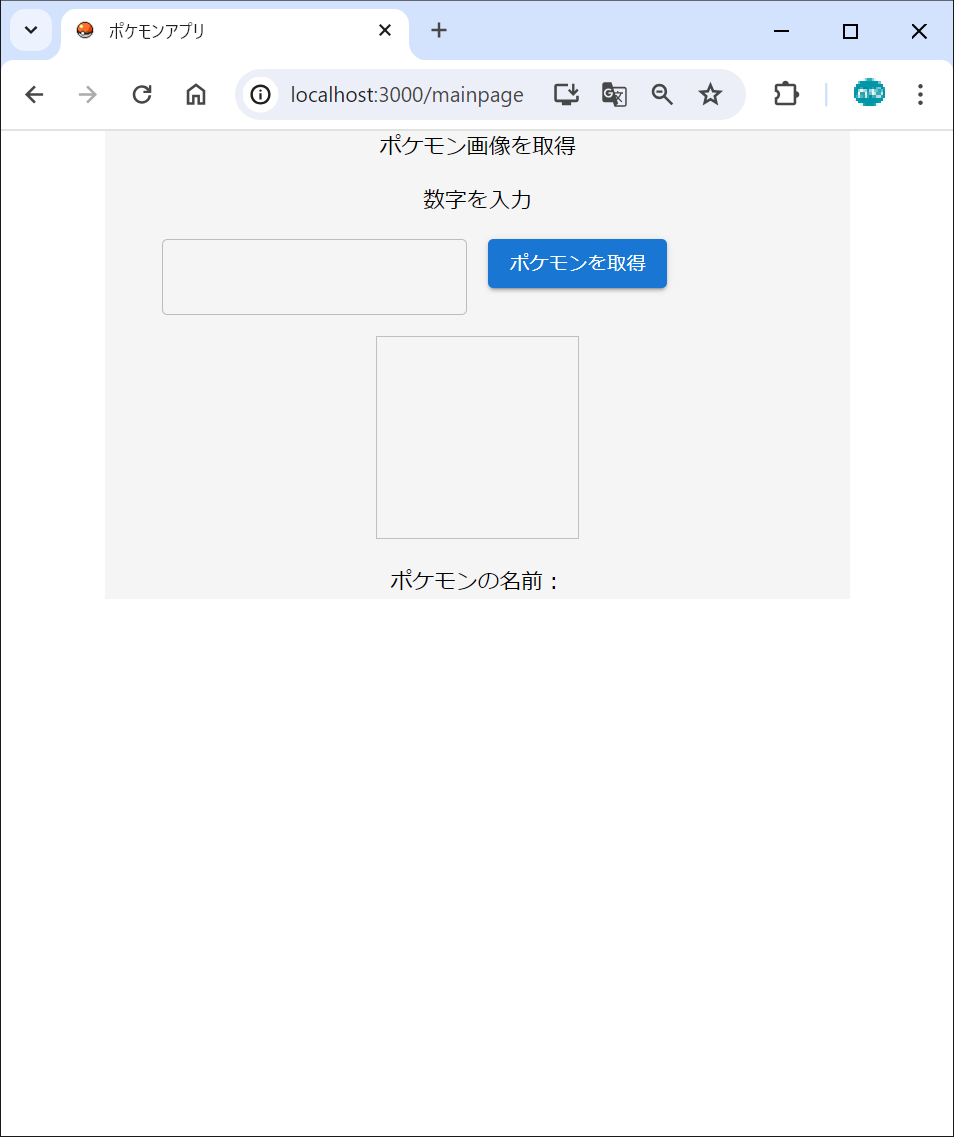Install app icon in address bar

pos(566,94)
